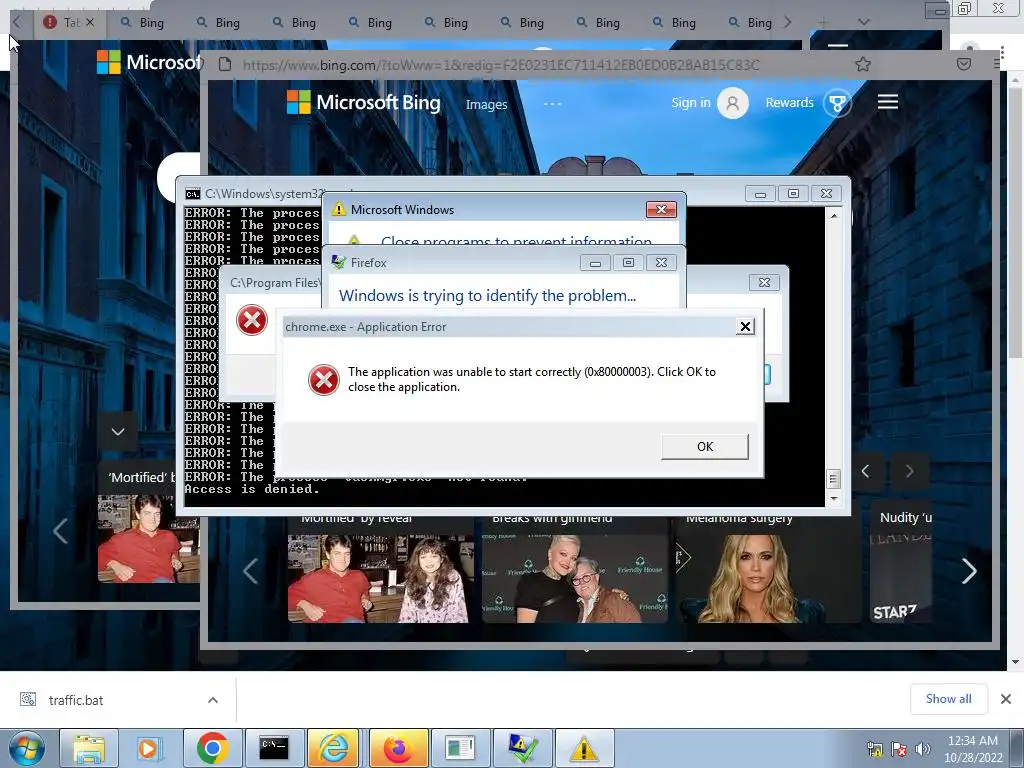Click the red error icon in chrome.exe dialog
Viewport: 1024px width, 768px height.
[x=323, y=379]
